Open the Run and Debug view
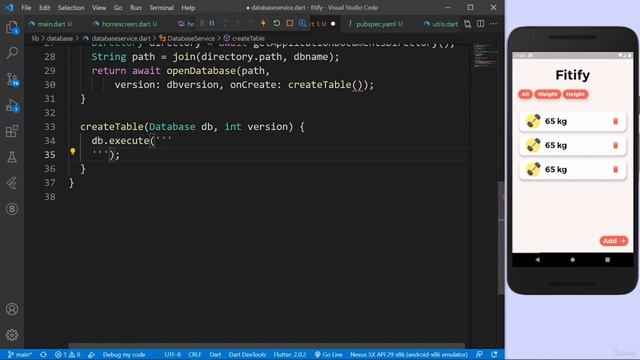Viewport: 640px width, 360px height. [x=12, y=106]
